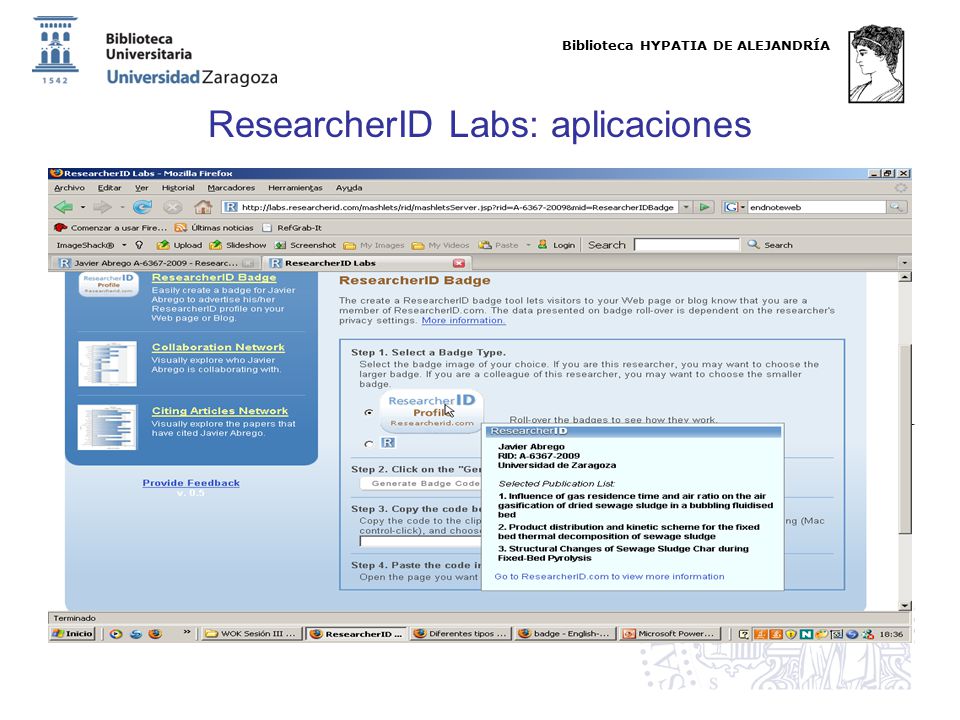The height and width of the screenshot is (720, 960).
Task: Open the Editar menu
Action: (x=110, y=188)
